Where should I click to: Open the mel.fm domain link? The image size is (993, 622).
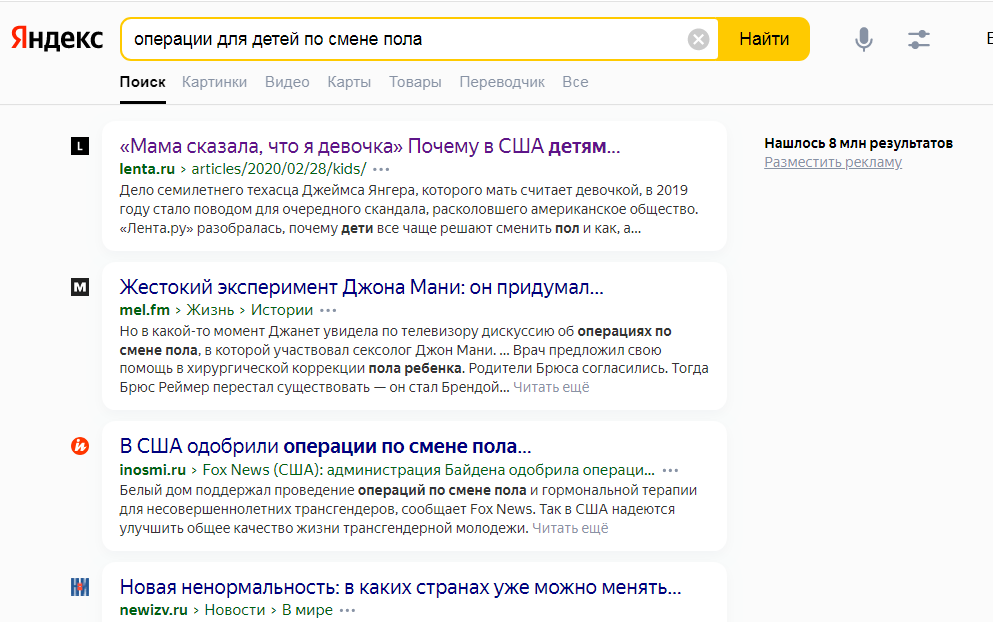(144, 310)
